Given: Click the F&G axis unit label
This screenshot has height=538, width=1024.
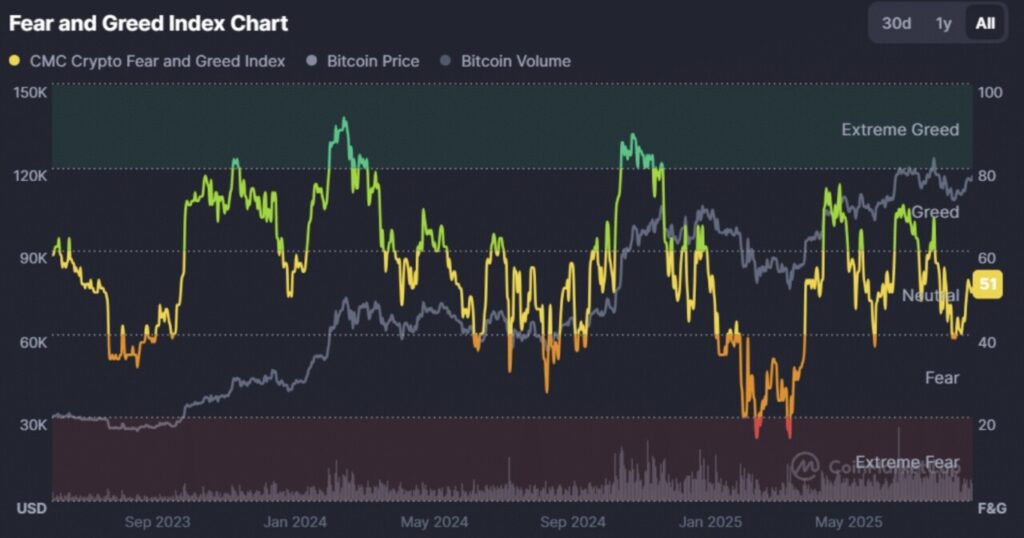Looking at the screenshot, I should [989, 509].
